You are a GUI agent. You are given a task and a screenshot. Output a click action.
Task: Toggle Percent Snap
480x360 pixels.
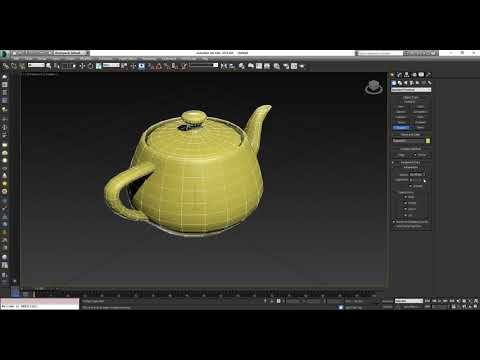point(167,66)
